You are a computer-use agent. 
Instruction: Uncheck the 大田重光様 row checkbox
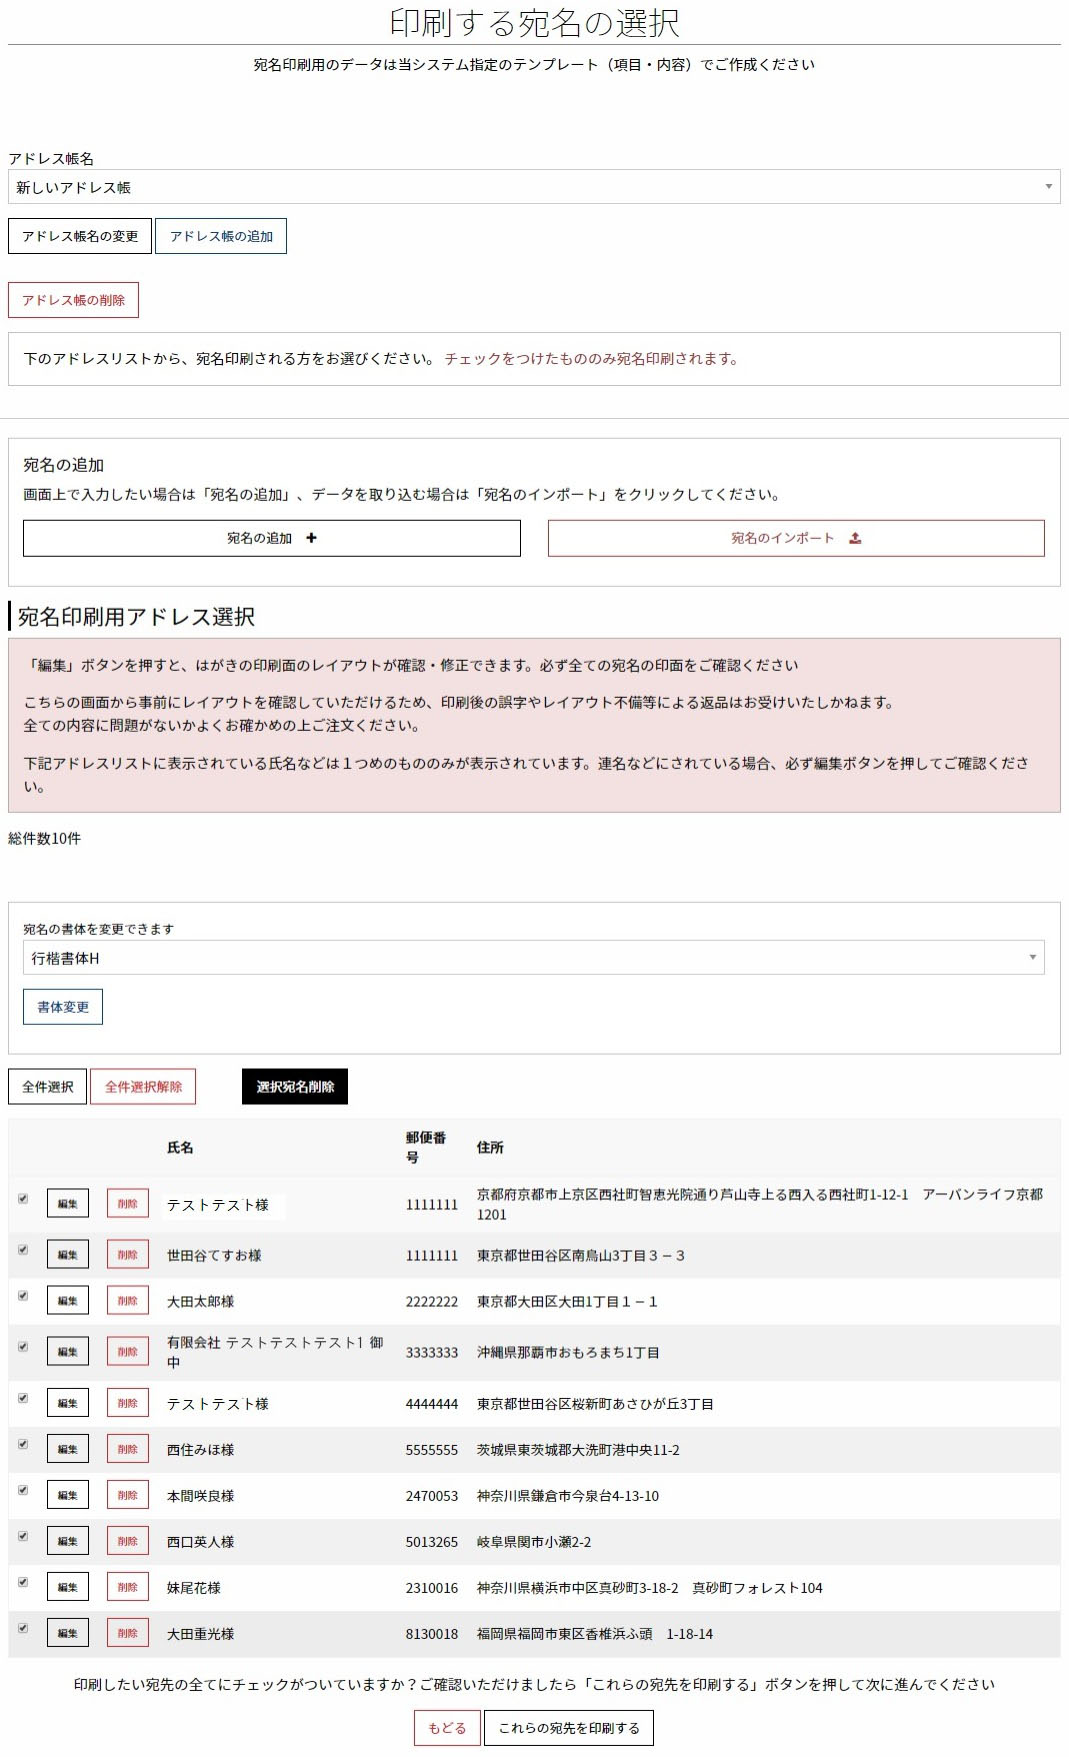[23, 1628]
